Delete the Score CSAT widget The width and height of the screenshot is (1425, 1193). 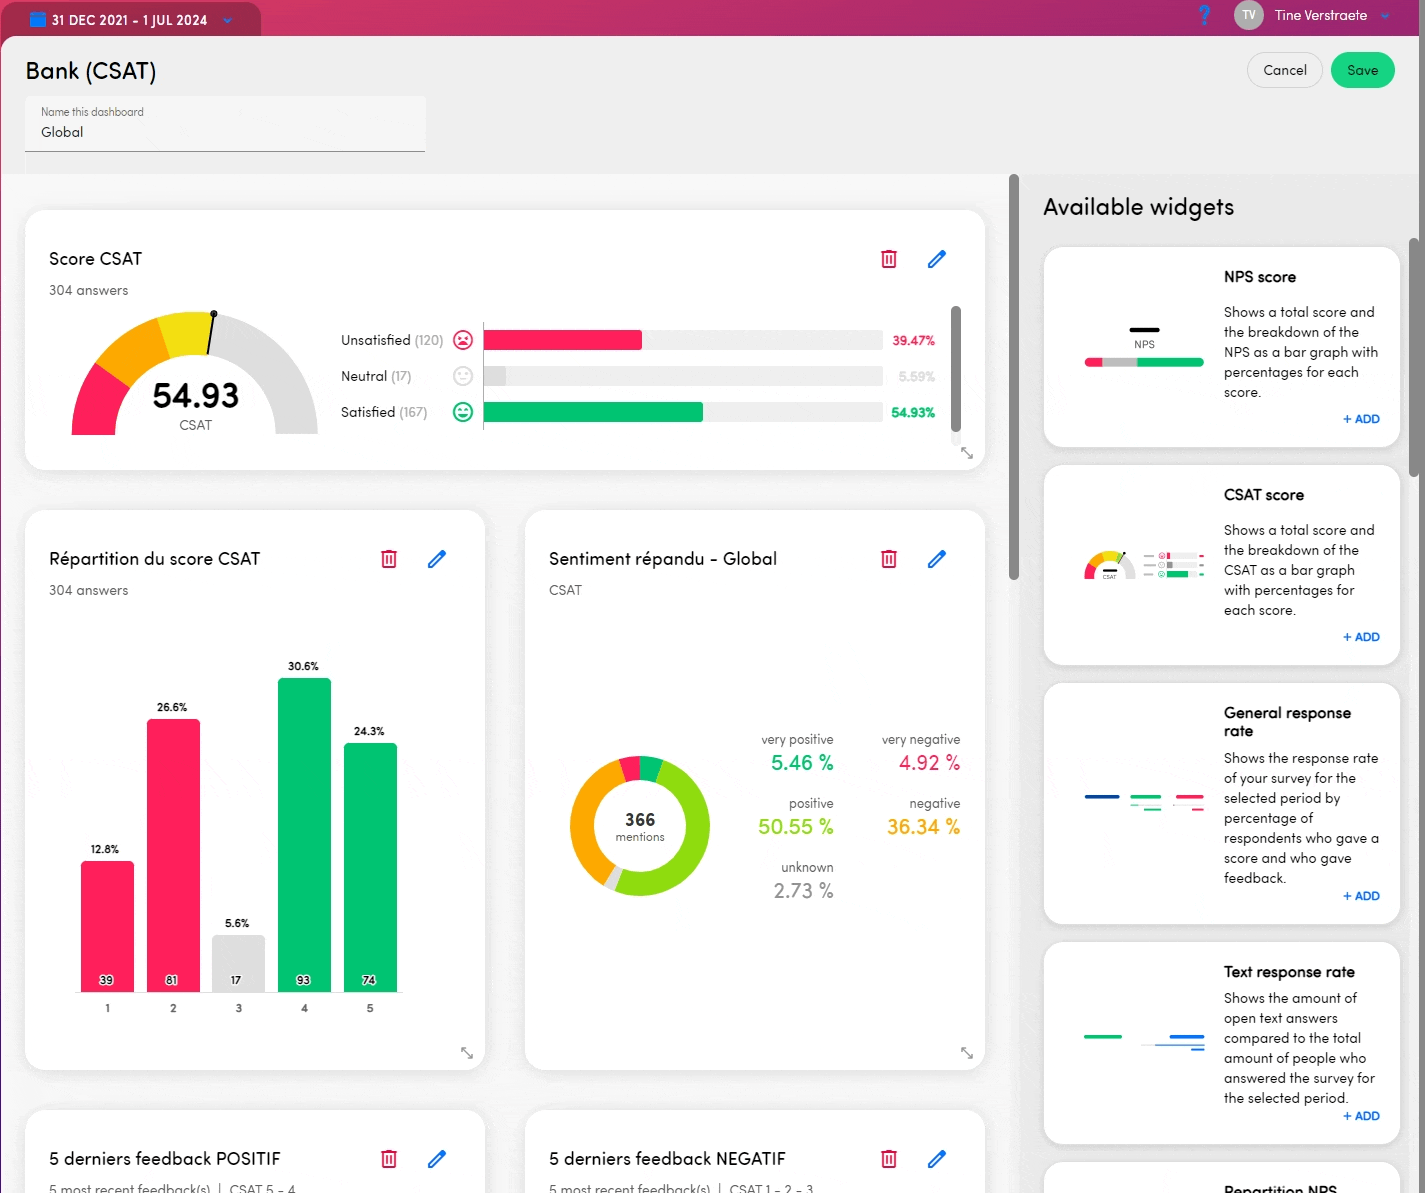coord(888,259)
